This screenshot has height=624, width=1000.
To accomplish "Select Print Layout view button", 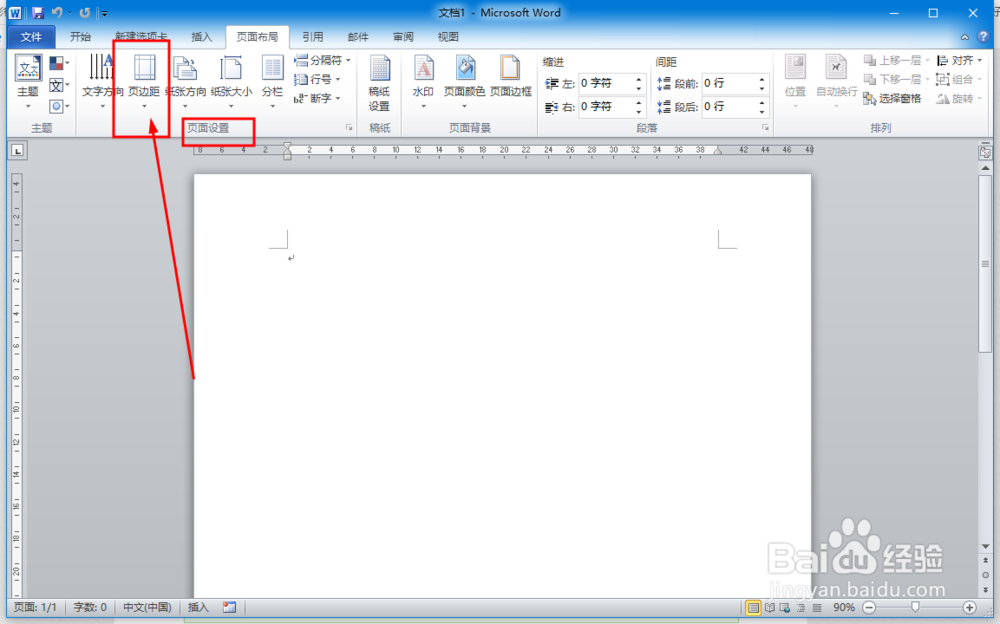I will point(753,607).
